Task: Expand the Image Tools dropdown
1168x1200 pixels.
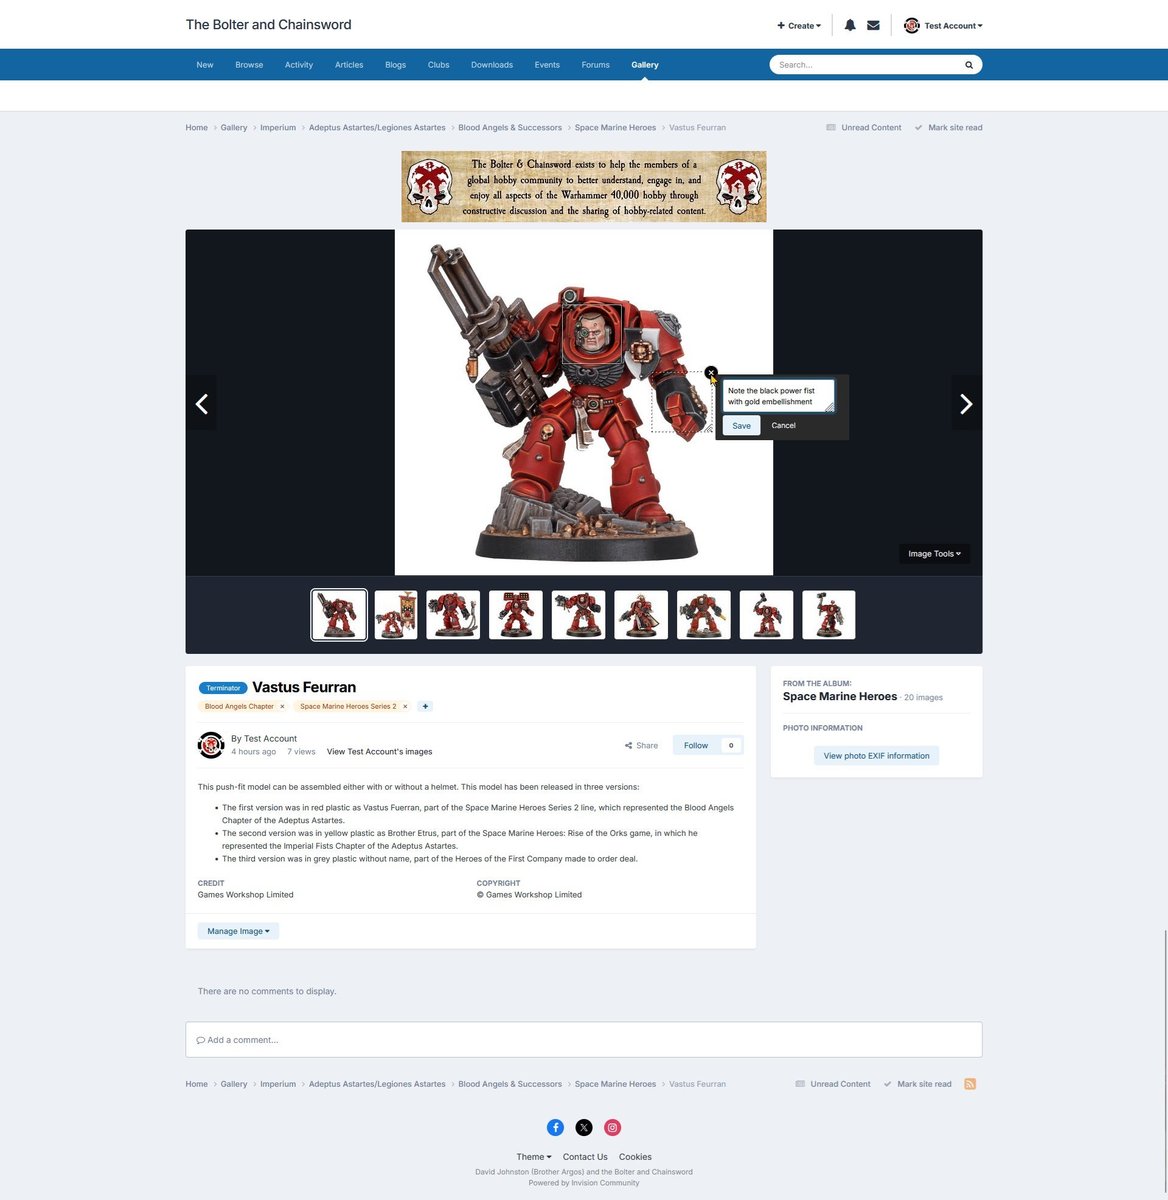Action: (x=934, y=553)
